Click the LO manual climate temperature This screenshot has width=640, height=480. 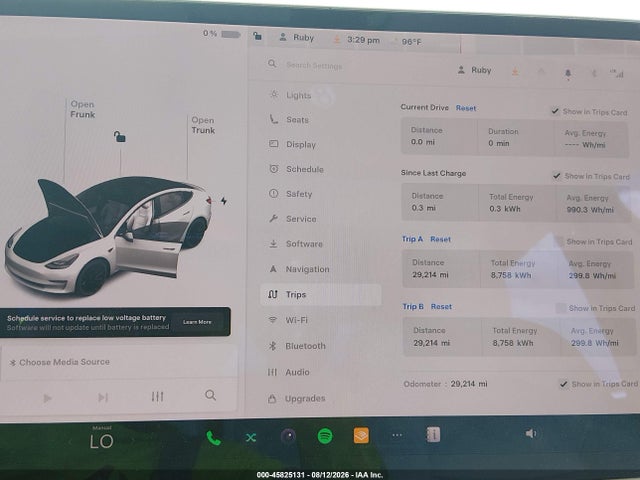pos(101,441)
